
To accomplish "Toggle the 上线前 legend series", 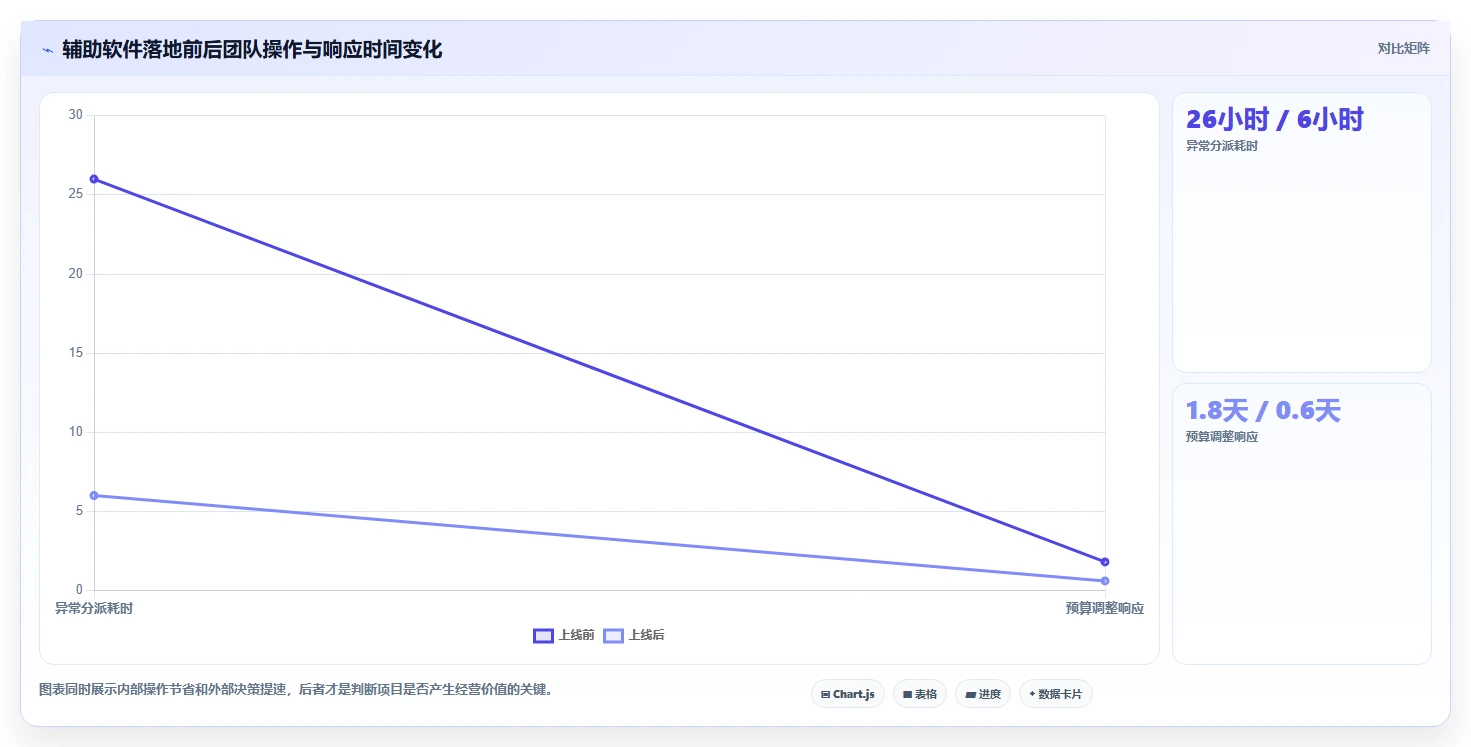I will 565,635.
